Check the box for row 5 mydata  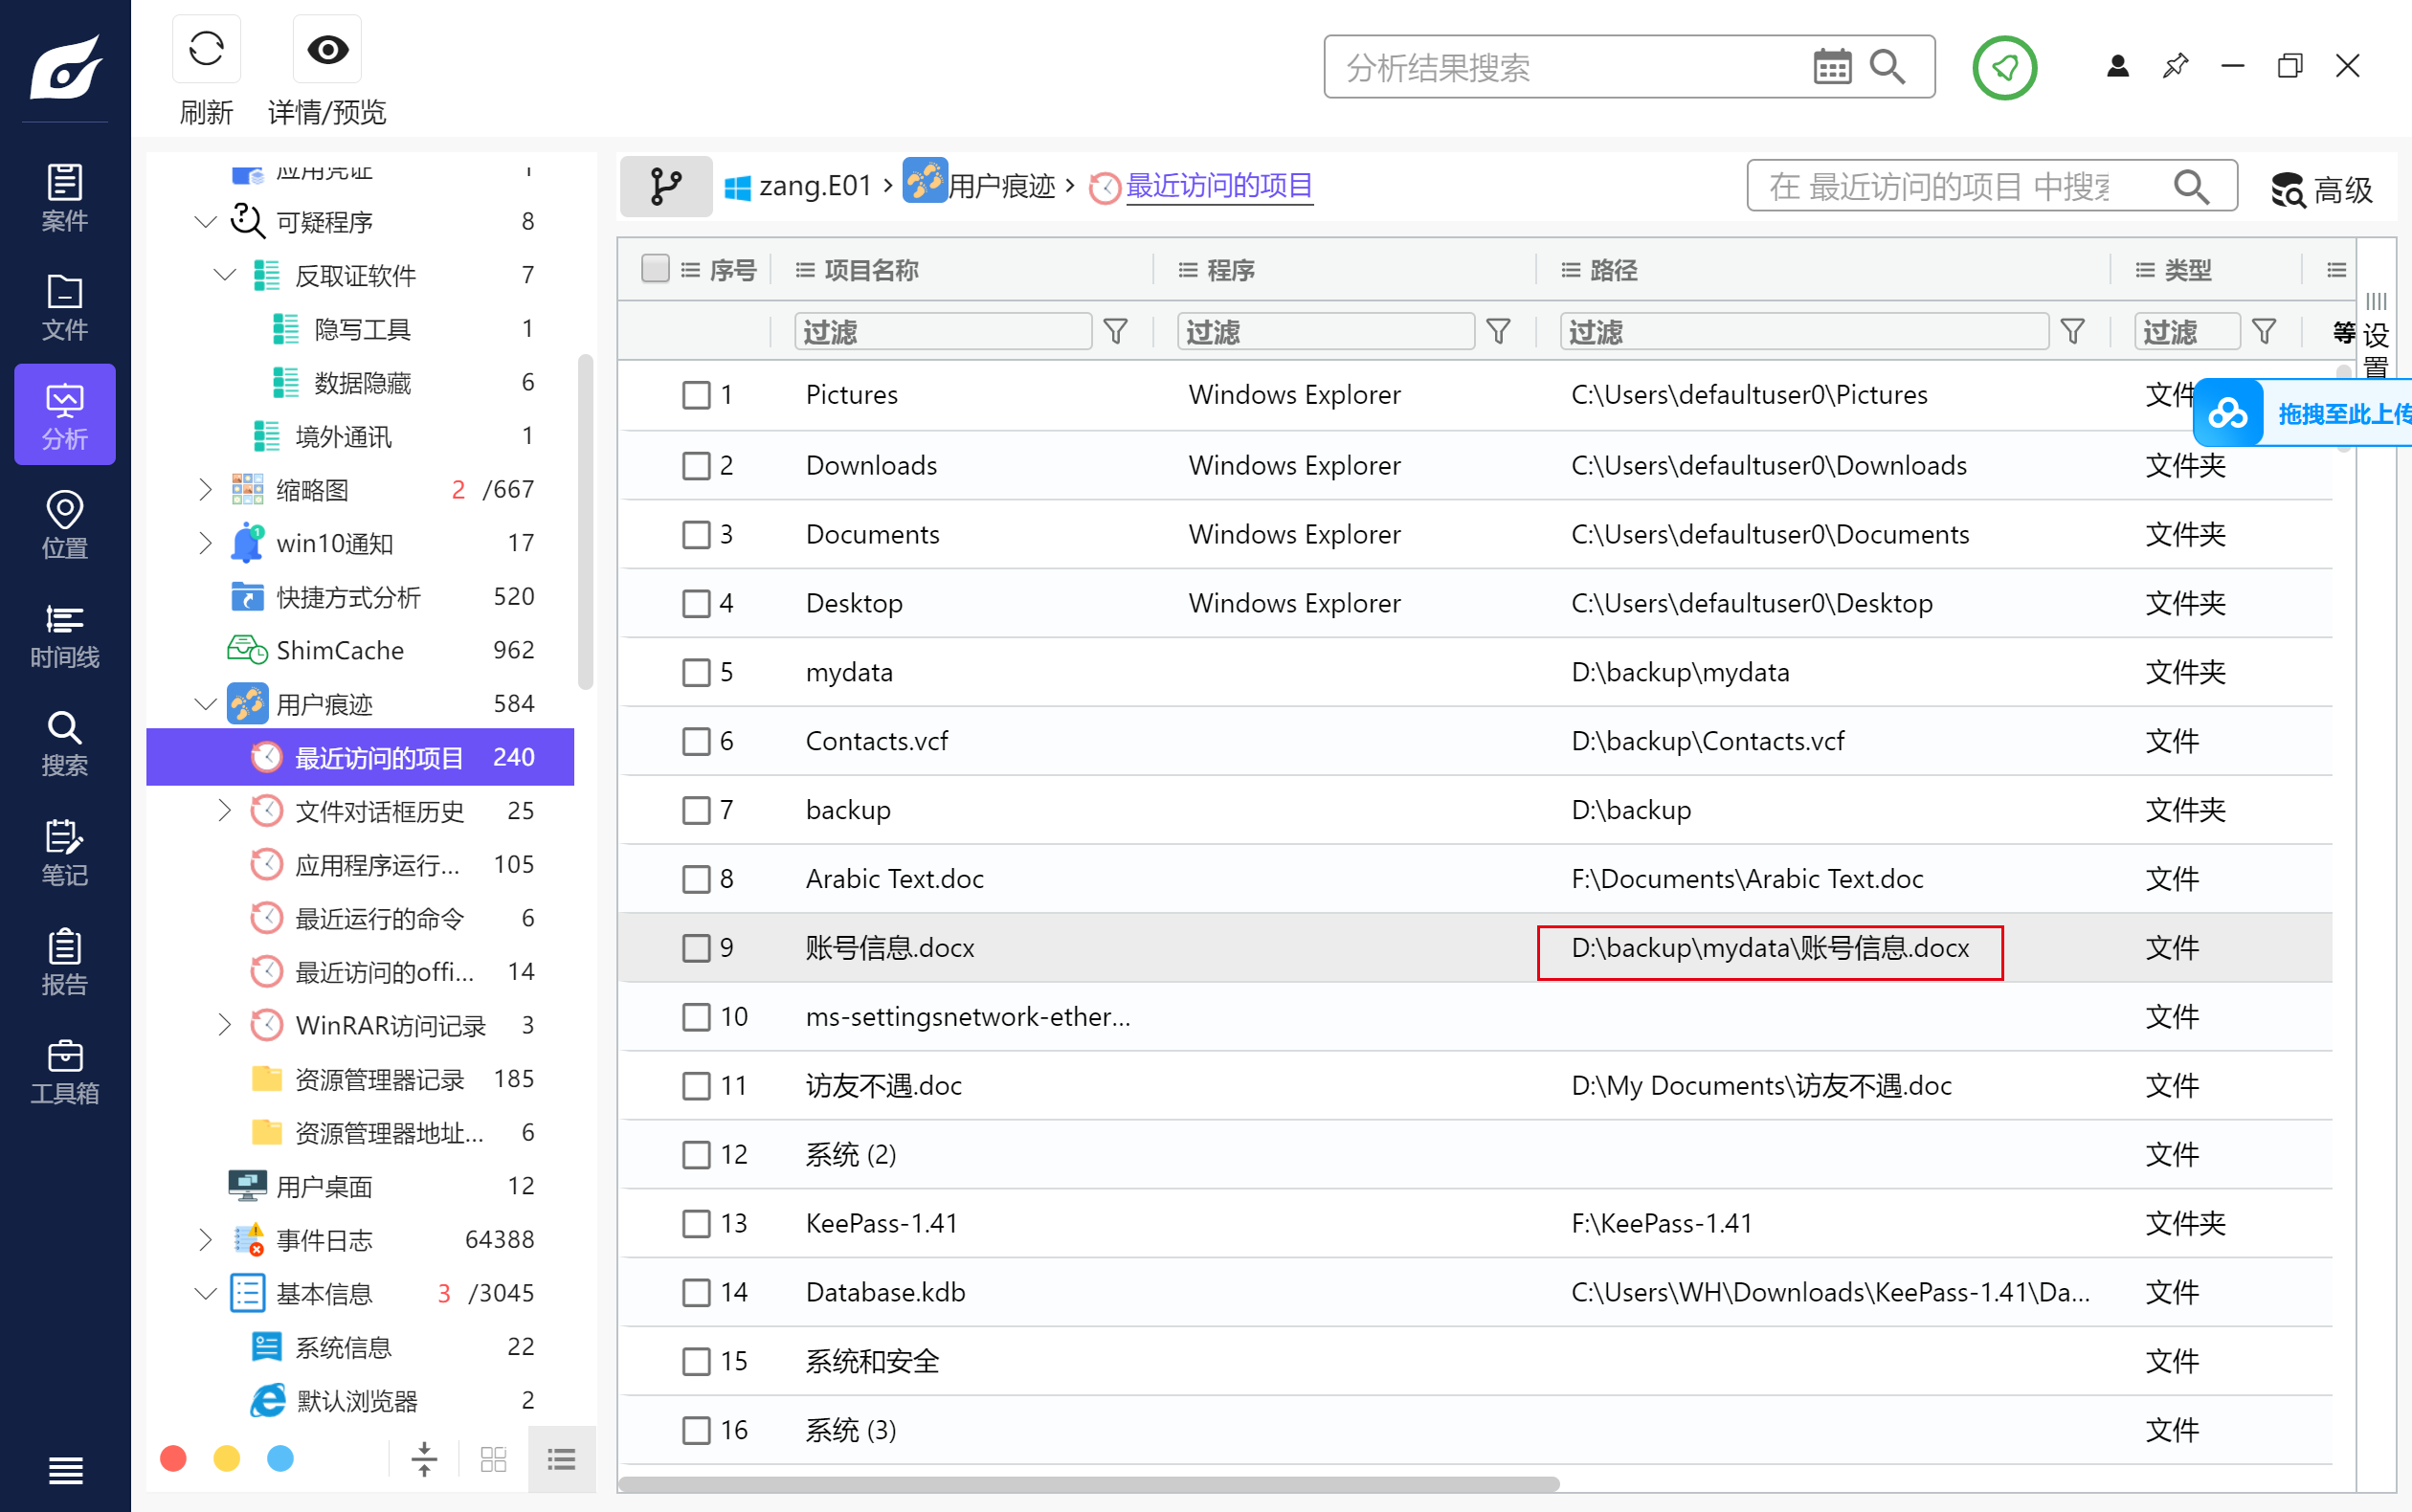pyautogui.click(x=696, y=672)
